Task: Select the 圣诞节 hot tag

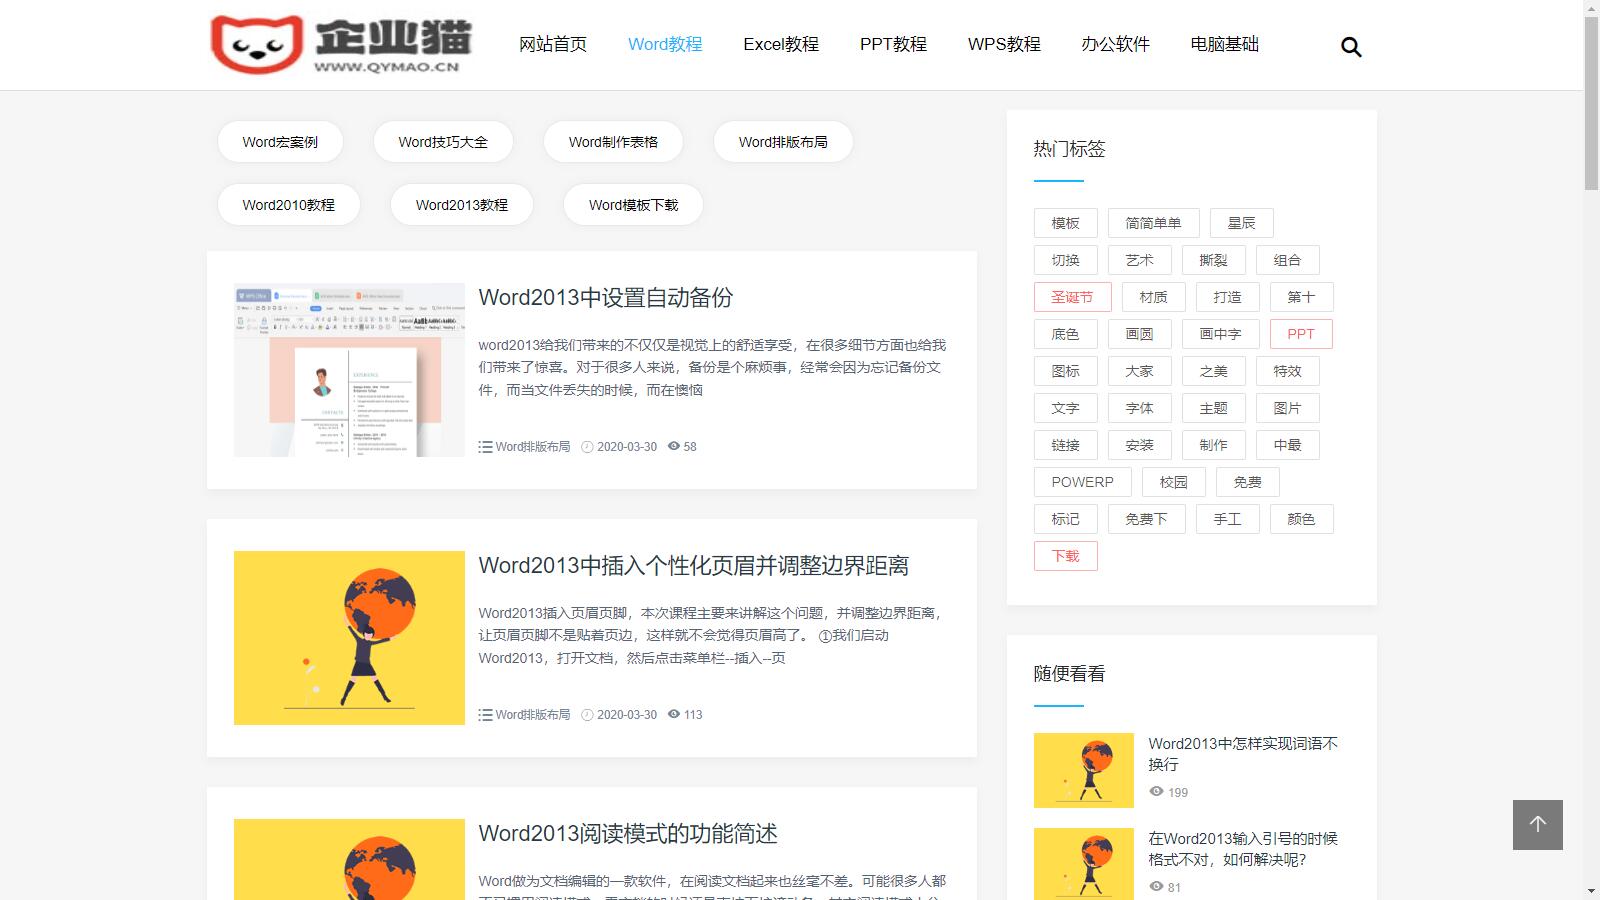Action: point(1071,297)
